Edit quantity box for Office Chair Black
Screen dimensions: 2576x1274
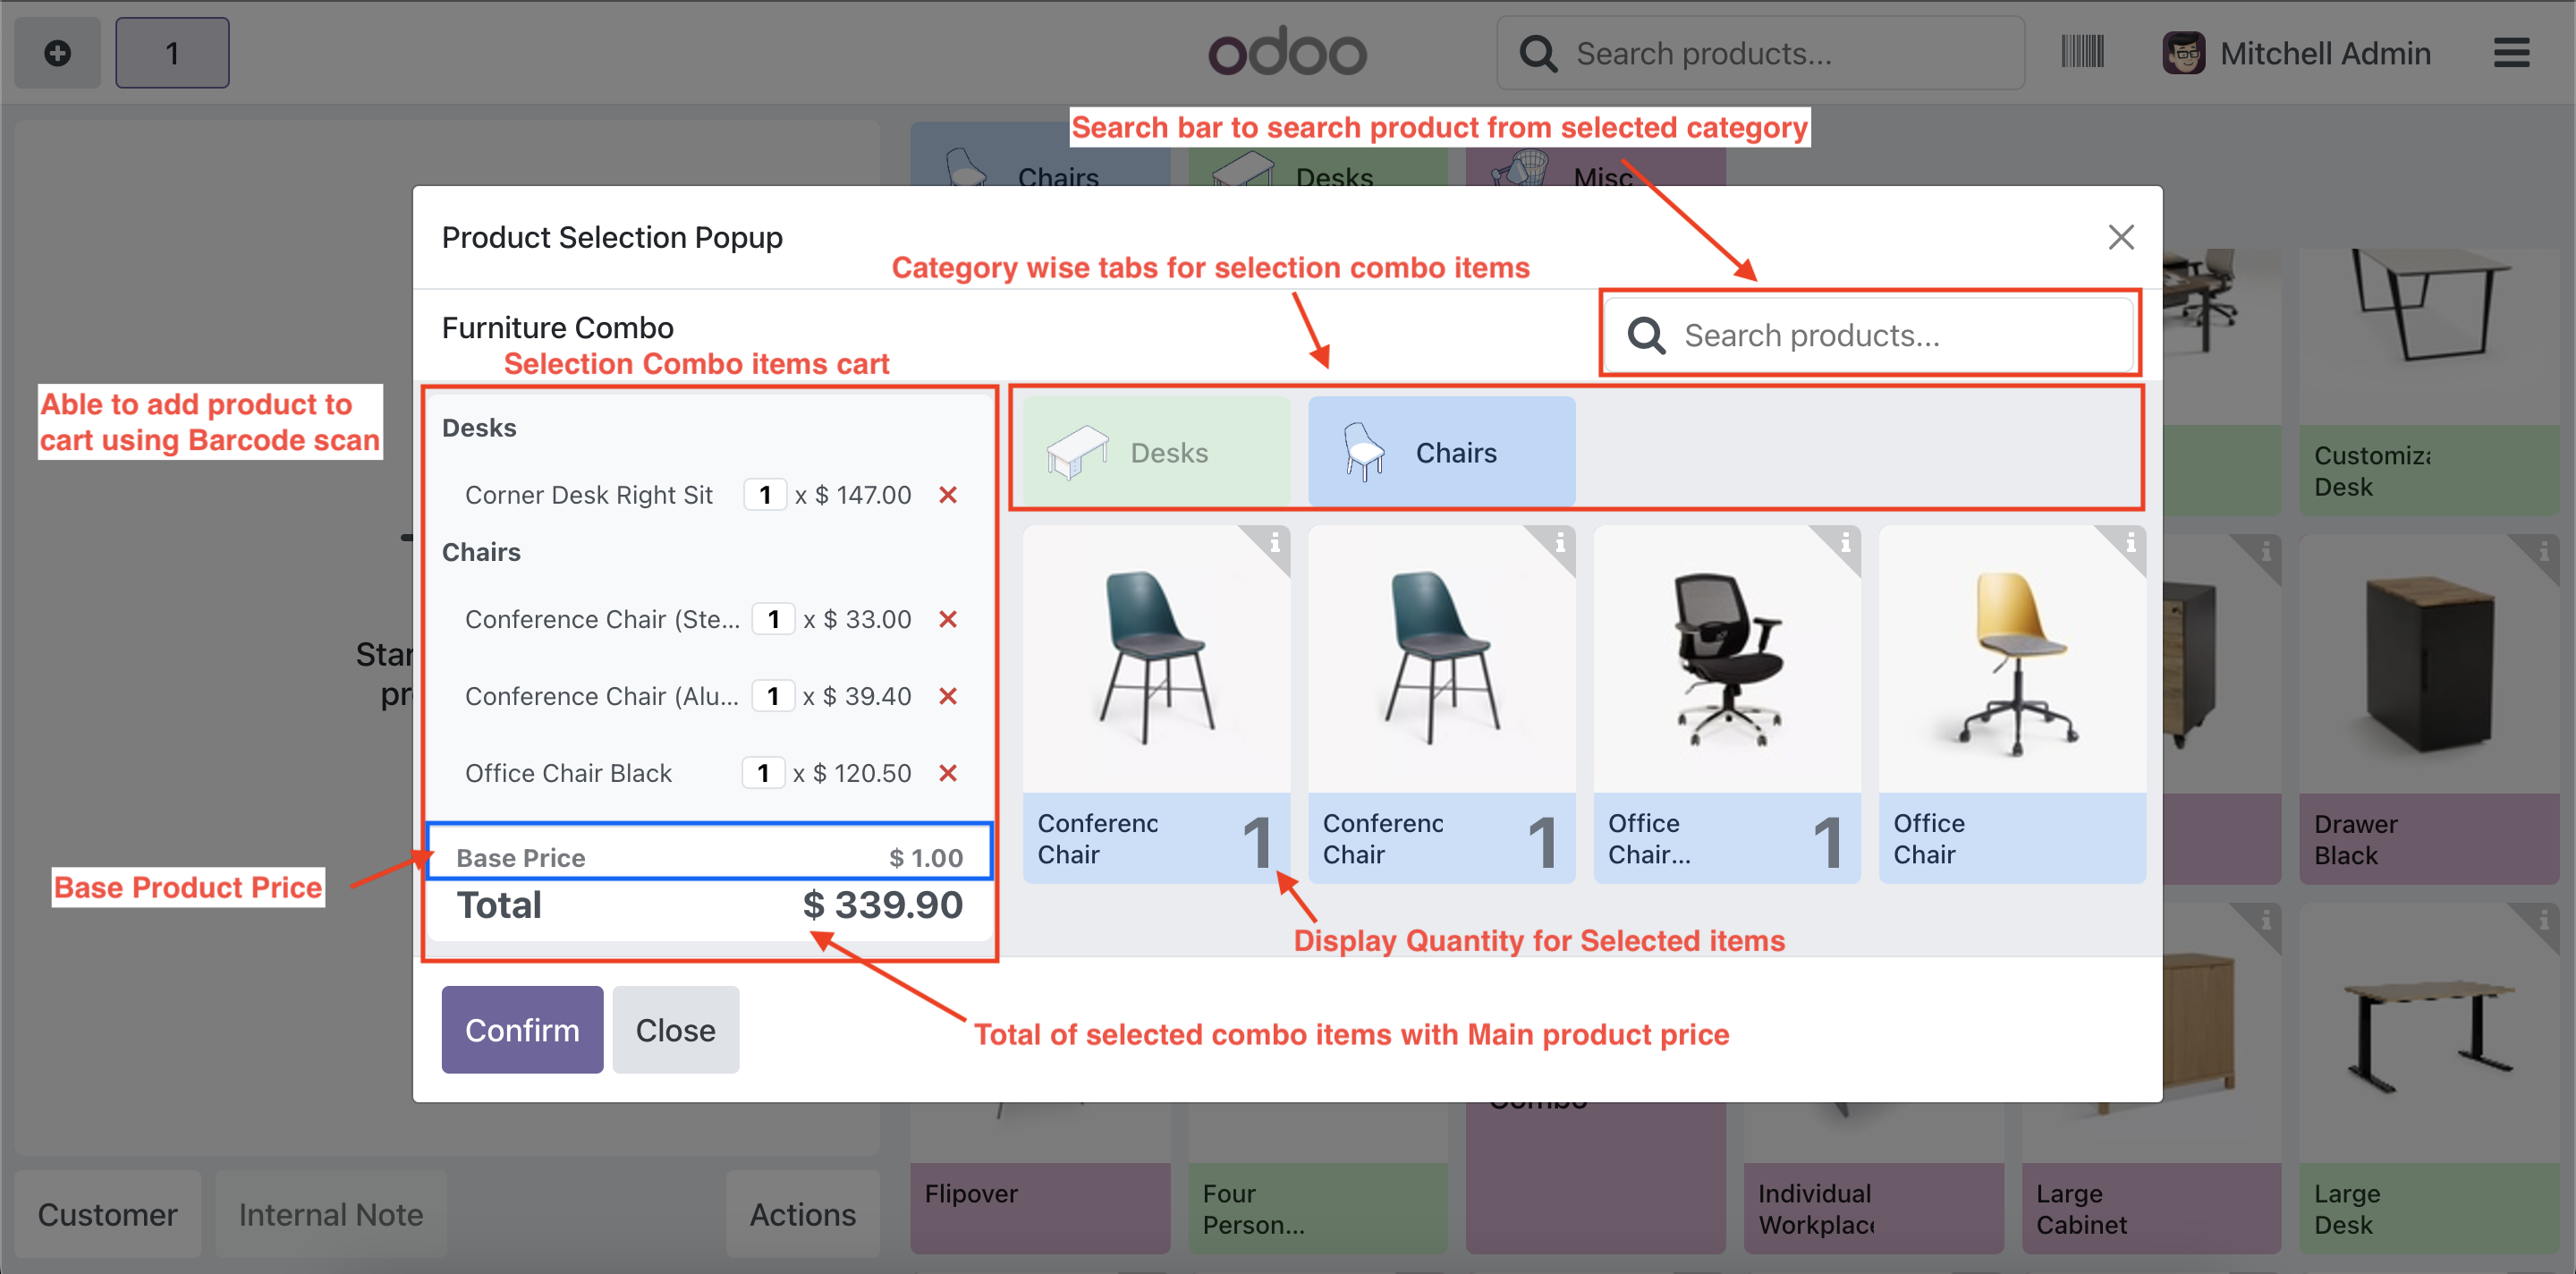pos(763,772)
